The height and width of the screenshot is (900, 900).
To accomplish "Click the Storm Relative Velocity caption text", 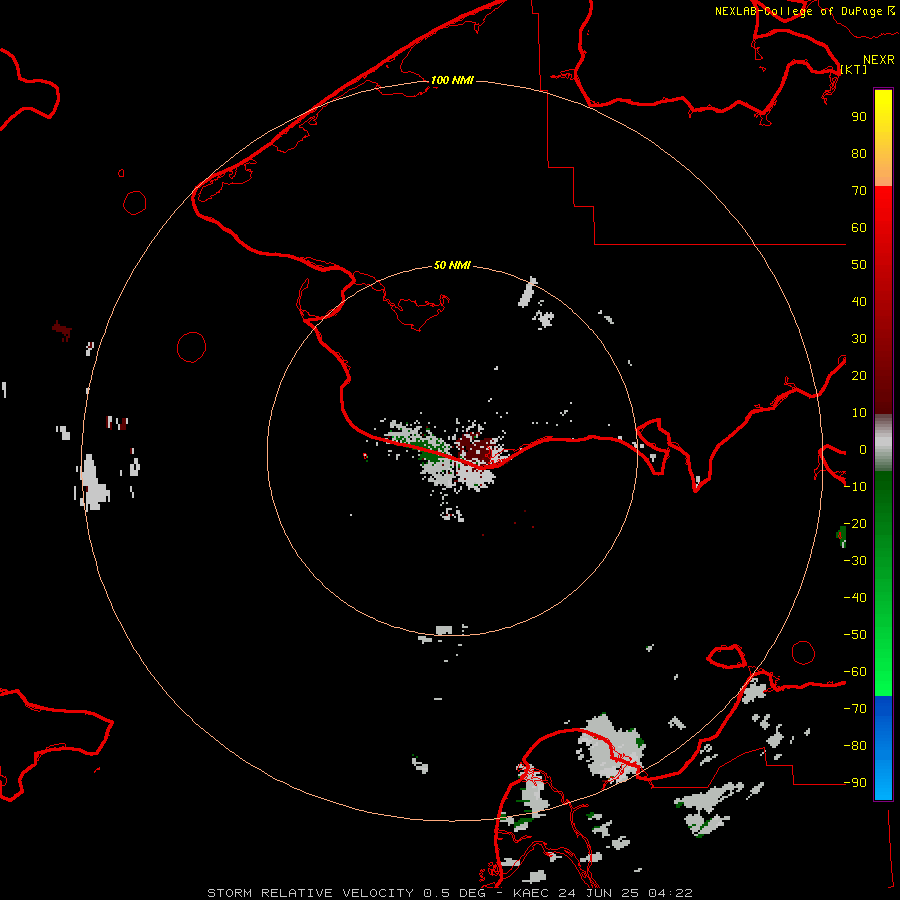I will pos(450,893).
